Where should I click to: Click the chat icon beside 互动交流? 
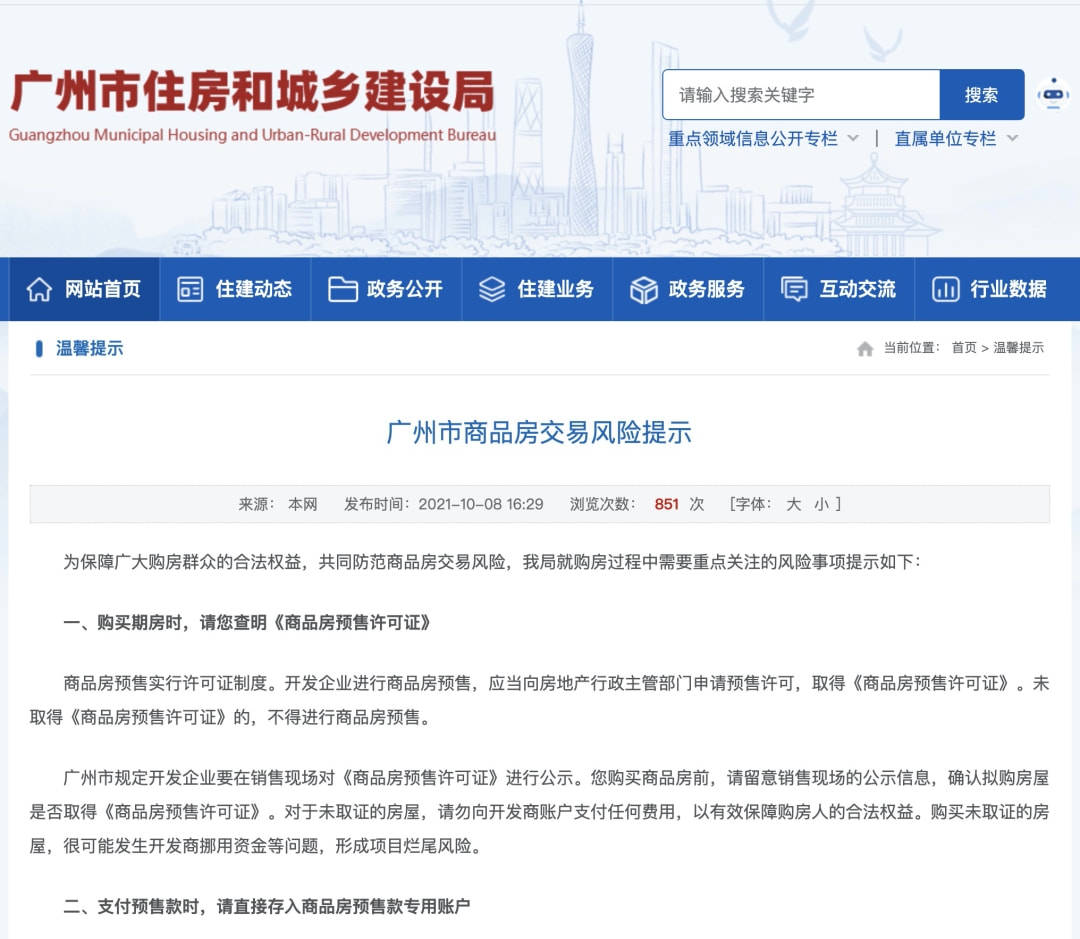tap(794, 290)
